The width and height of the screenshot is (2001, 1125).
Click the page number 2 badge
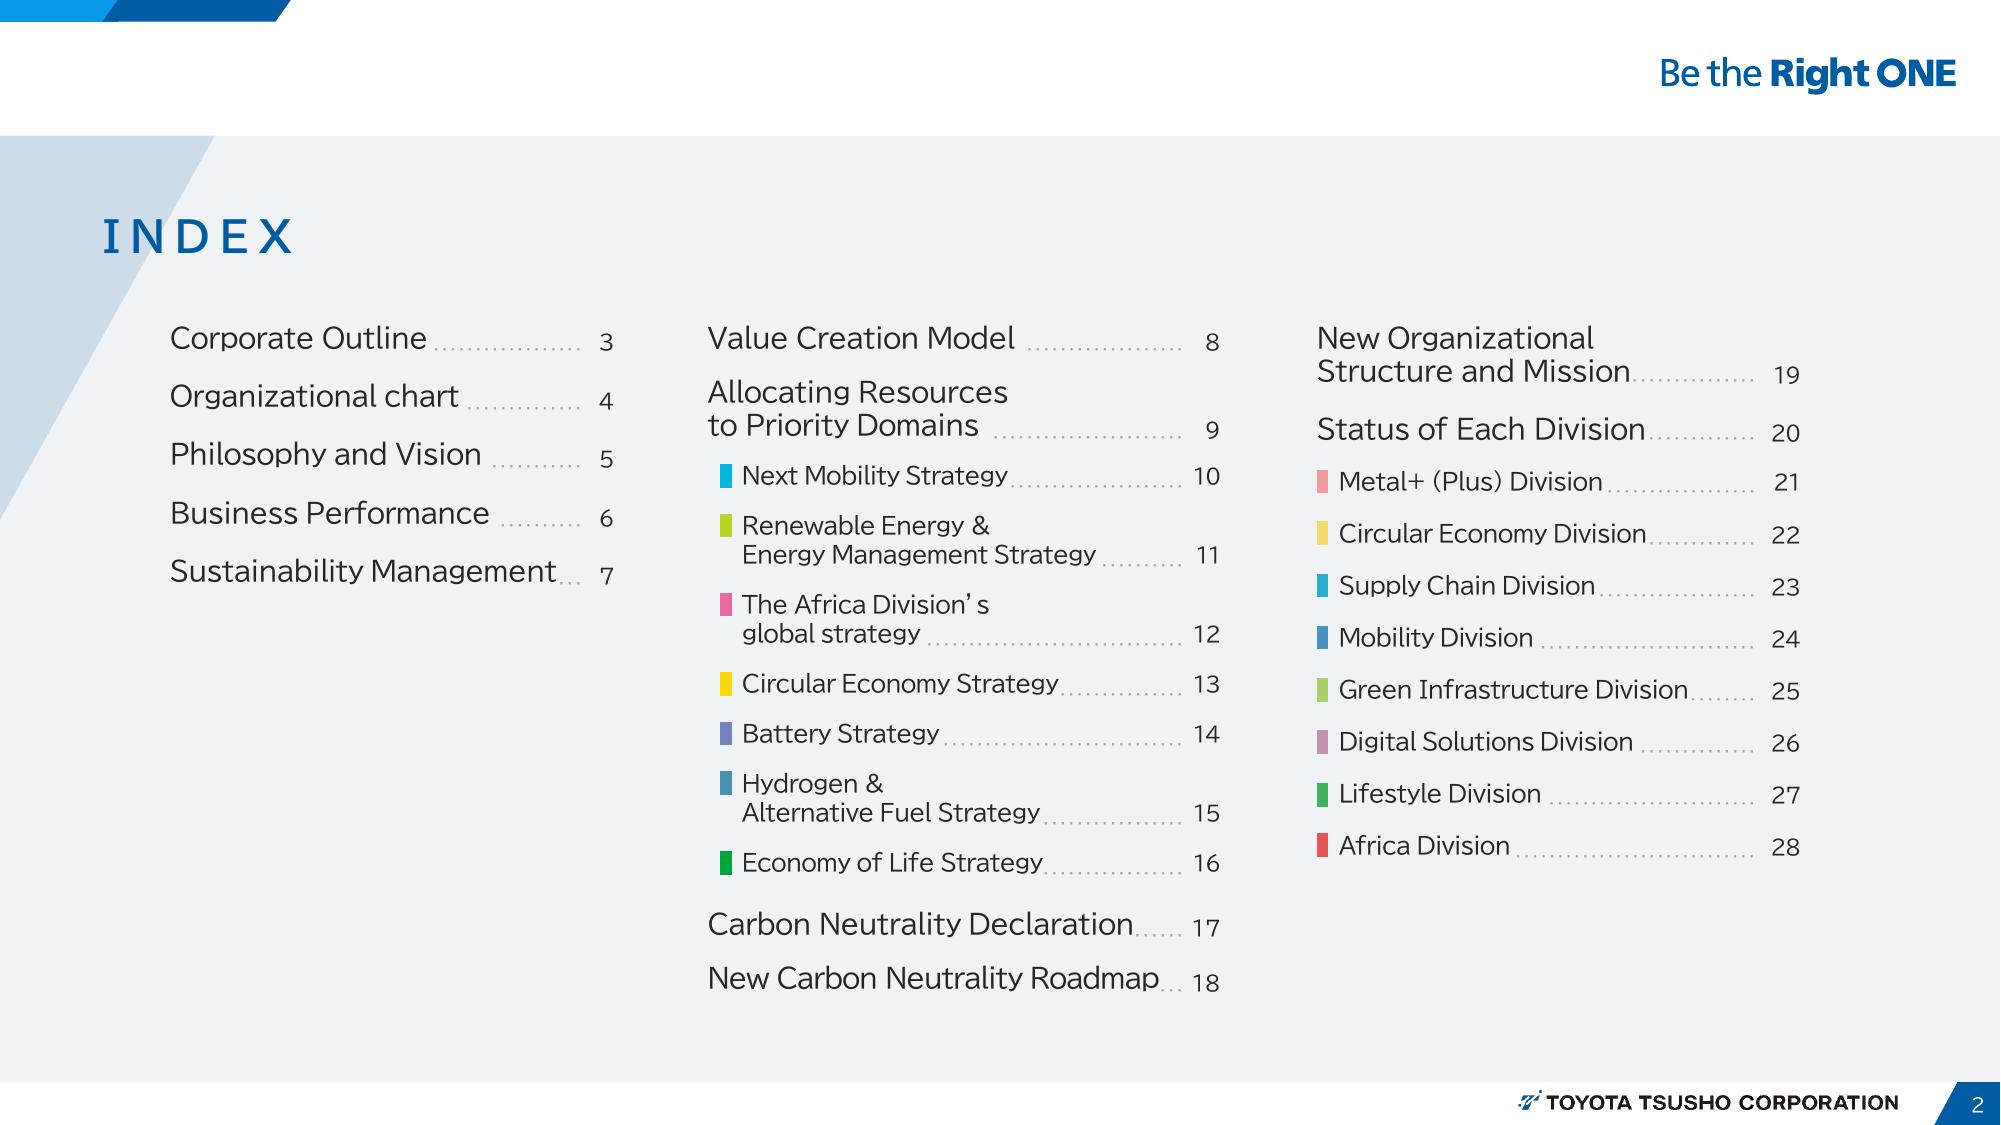coord(1976,1105)
